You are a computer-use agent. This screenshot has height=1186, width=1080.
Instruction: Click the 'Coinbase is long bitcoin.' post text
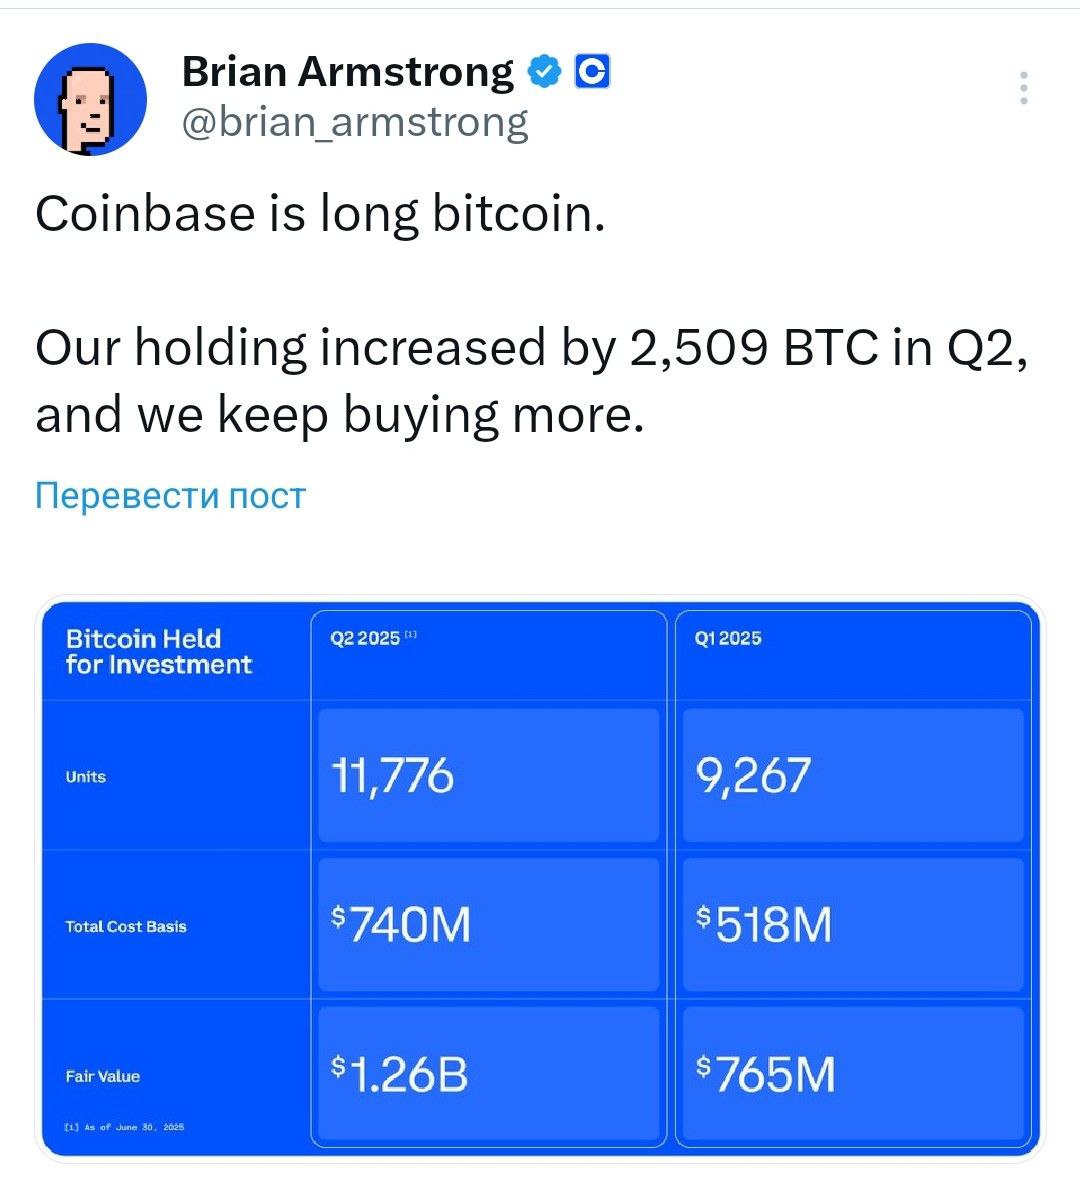320,214
